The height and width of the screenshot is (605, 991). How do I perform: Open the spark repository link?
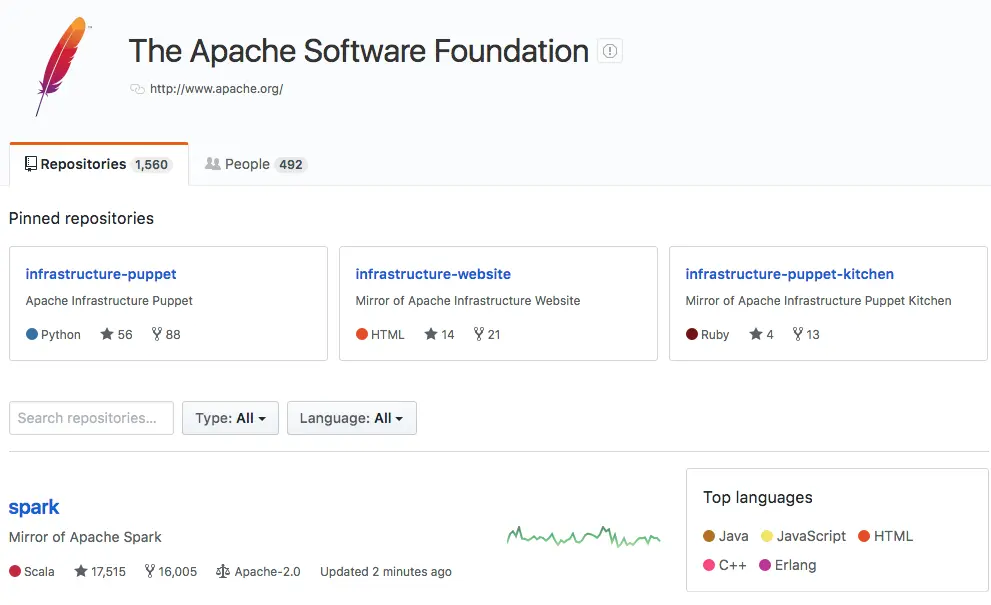(34, 507)
